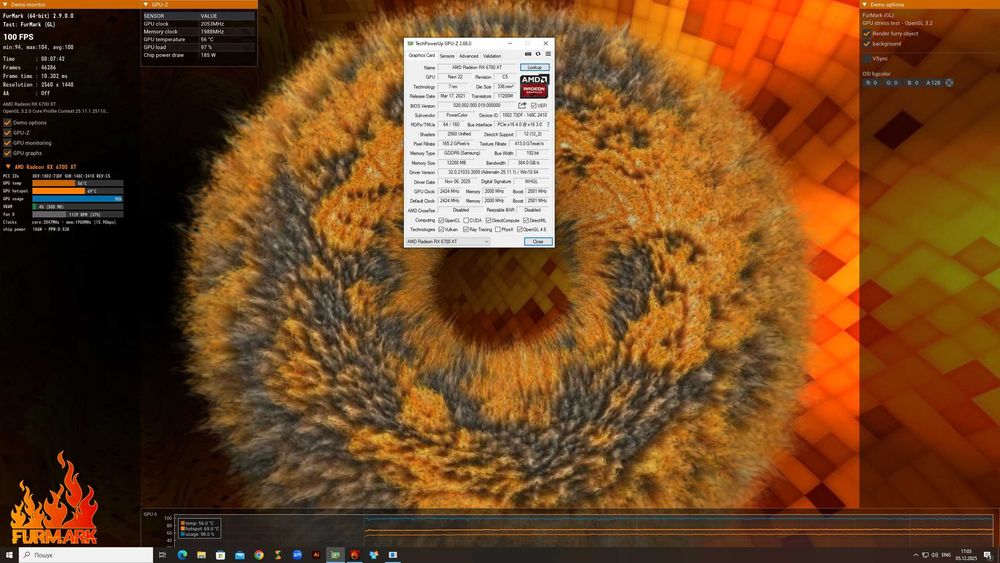Show hidden tray icons chevron

916,555
